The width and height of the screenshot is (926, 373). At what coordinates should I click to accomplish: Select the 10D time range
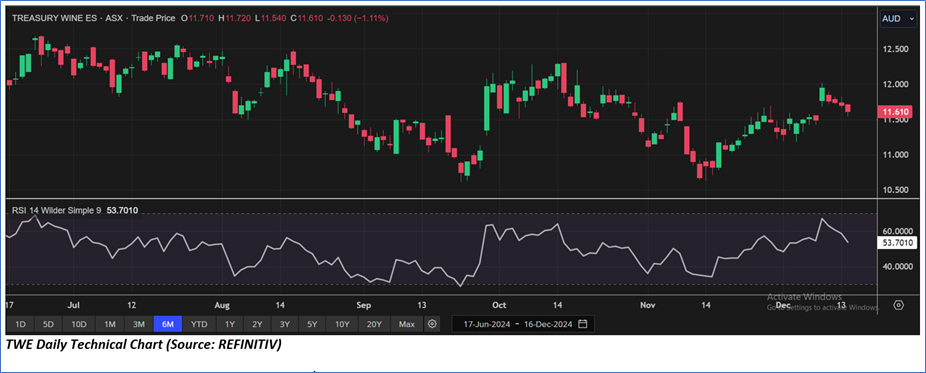(79, 324)
